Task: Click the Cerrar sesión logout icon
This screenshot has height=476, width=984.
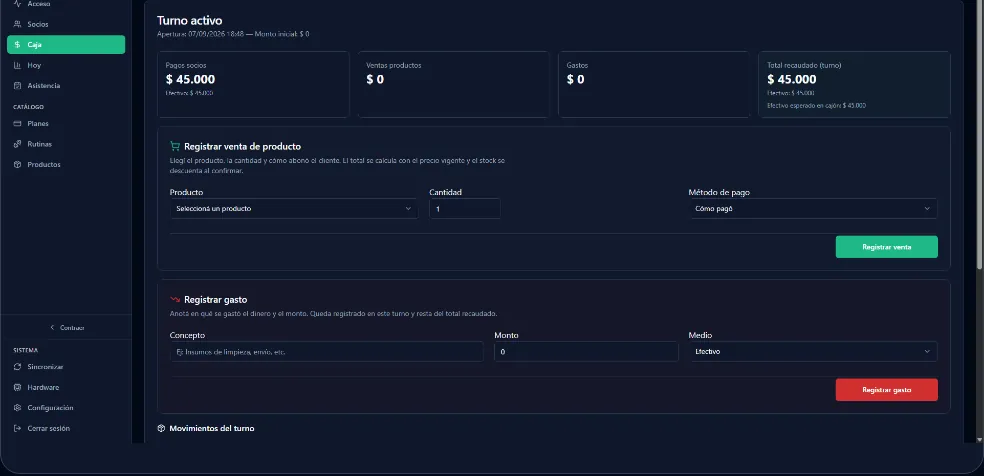Action: (x=17, y=428)
